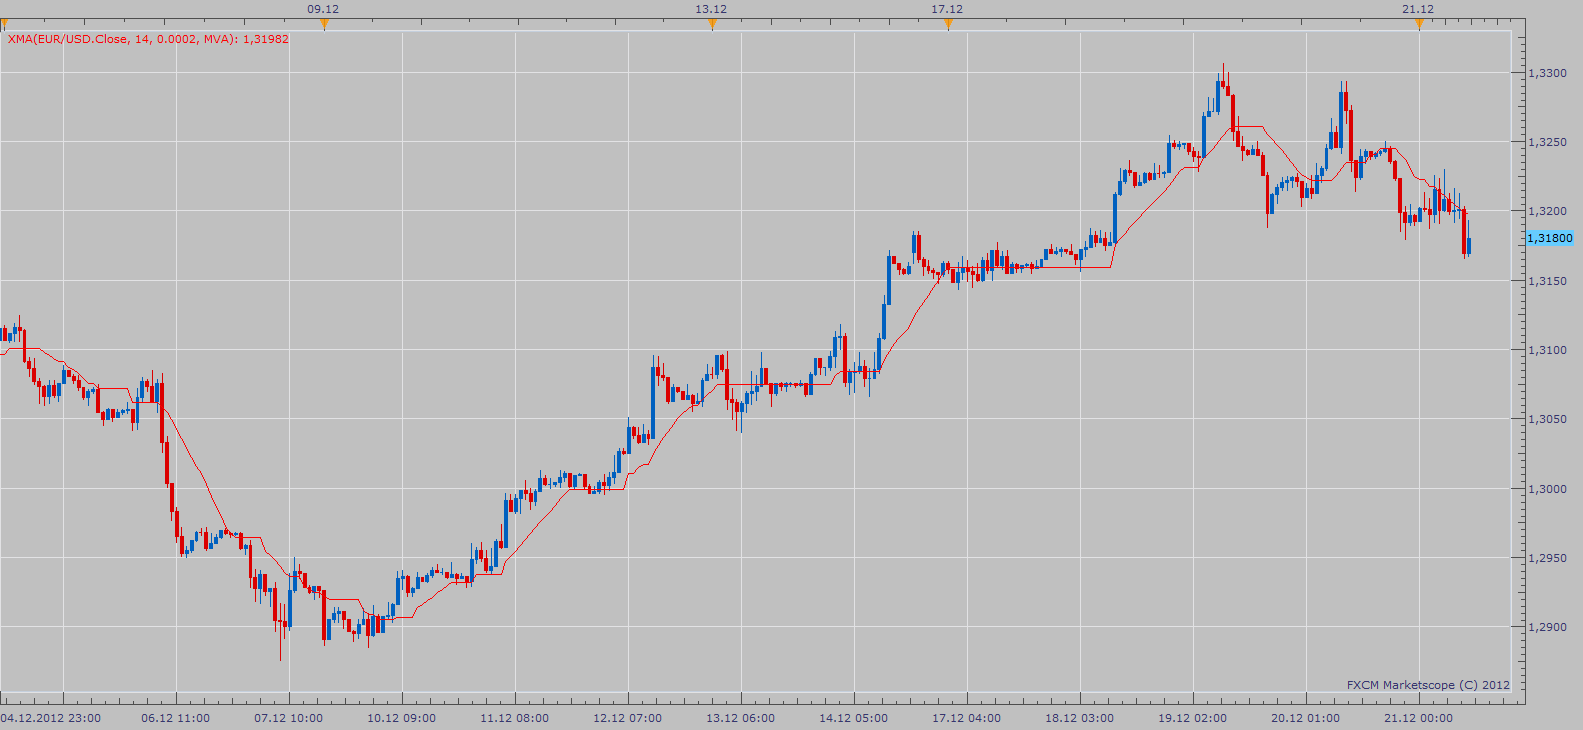Click the 11.12 08:00 time axis label
The width and height of the screenshot is (1583, 730).
[x=515, y=718]
